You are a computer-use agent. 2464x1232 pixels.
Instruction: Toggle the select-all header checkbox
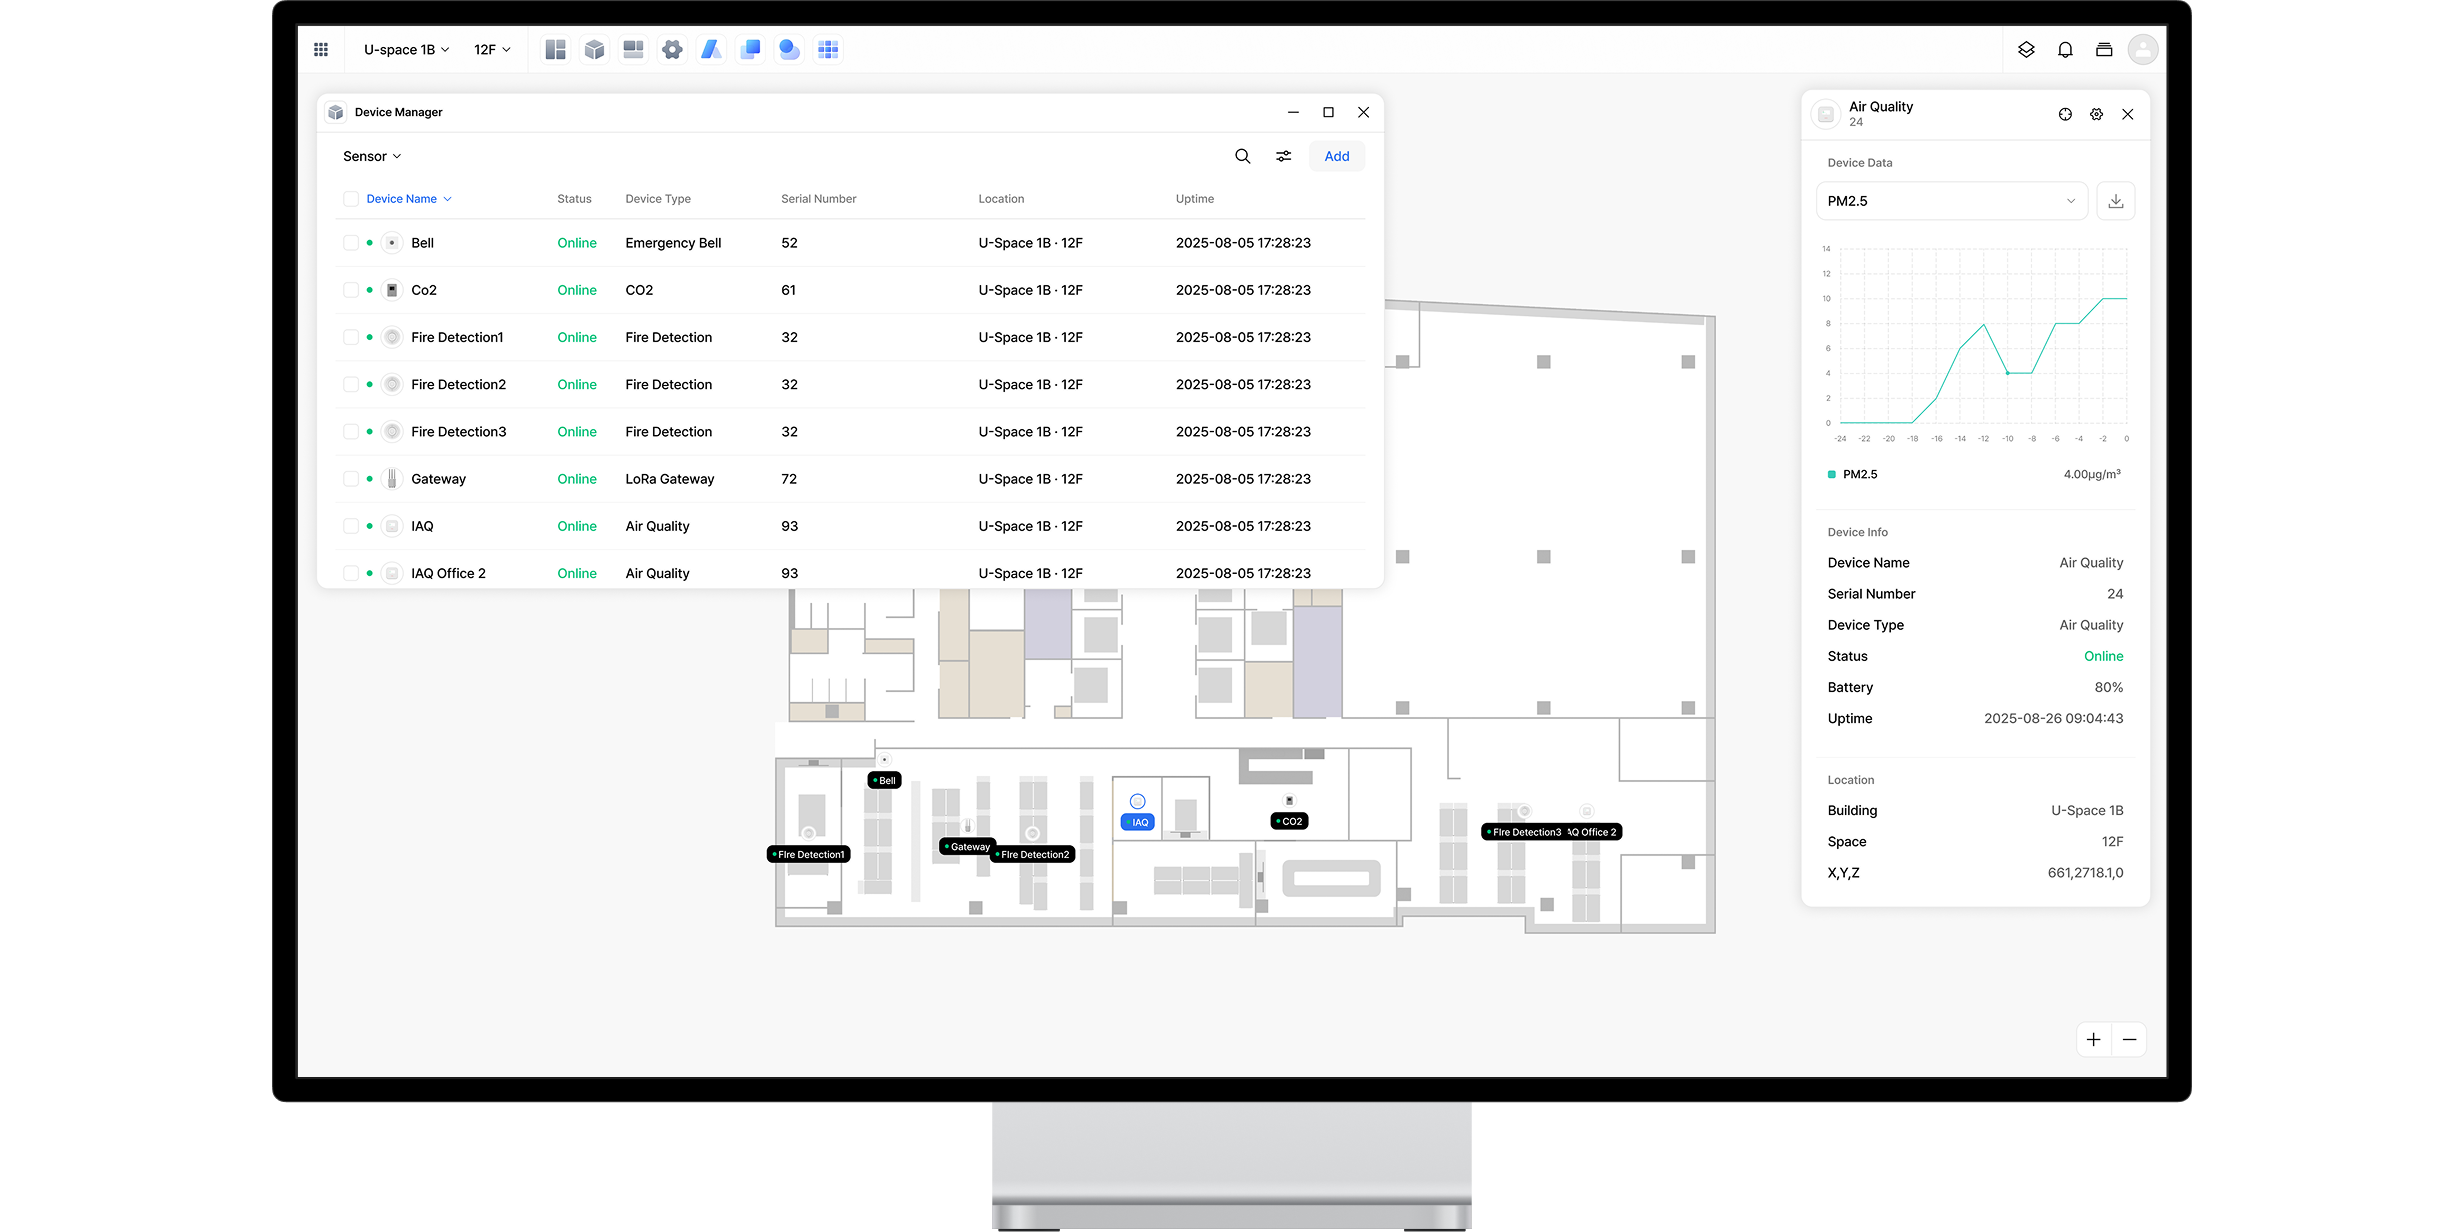[351, 199]
